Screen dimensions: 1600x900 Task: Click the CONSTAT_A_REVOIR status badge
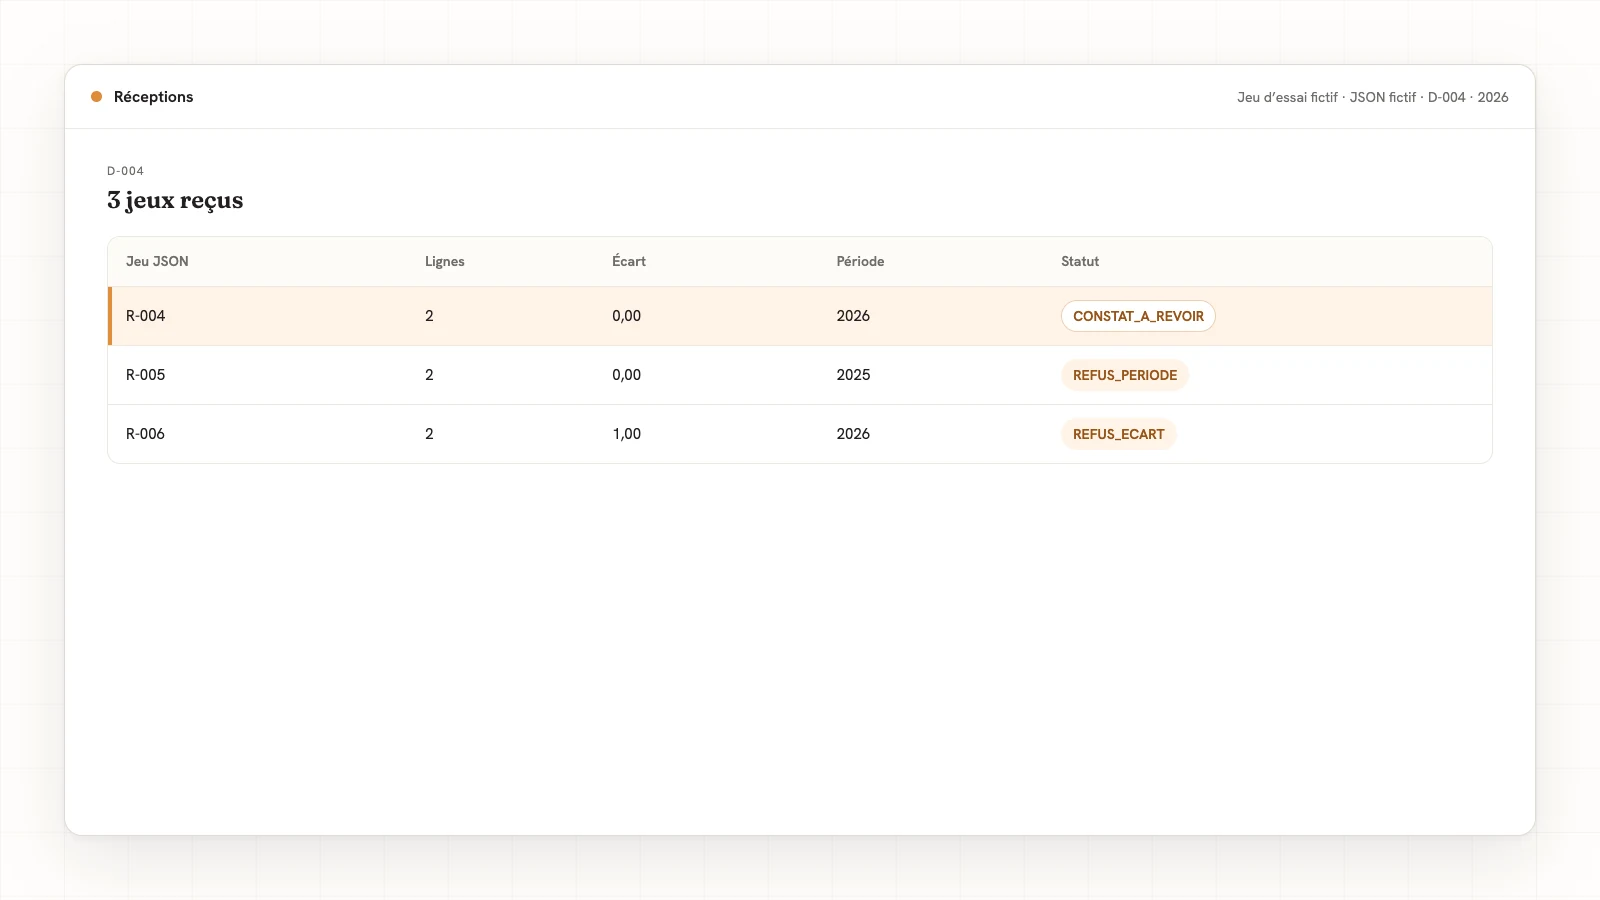coord(1138,316)
